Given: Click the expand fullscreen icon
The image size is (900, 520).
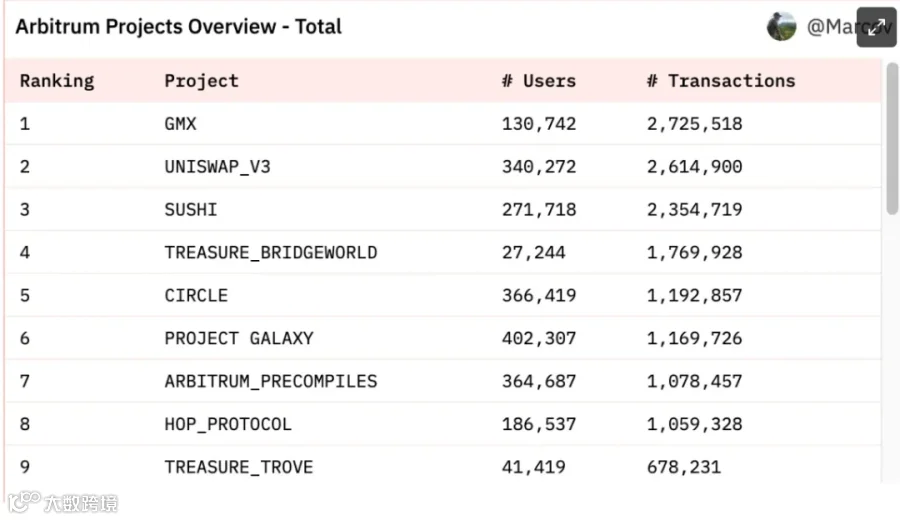Looking at the screenshot, I should tap(876, 27).
